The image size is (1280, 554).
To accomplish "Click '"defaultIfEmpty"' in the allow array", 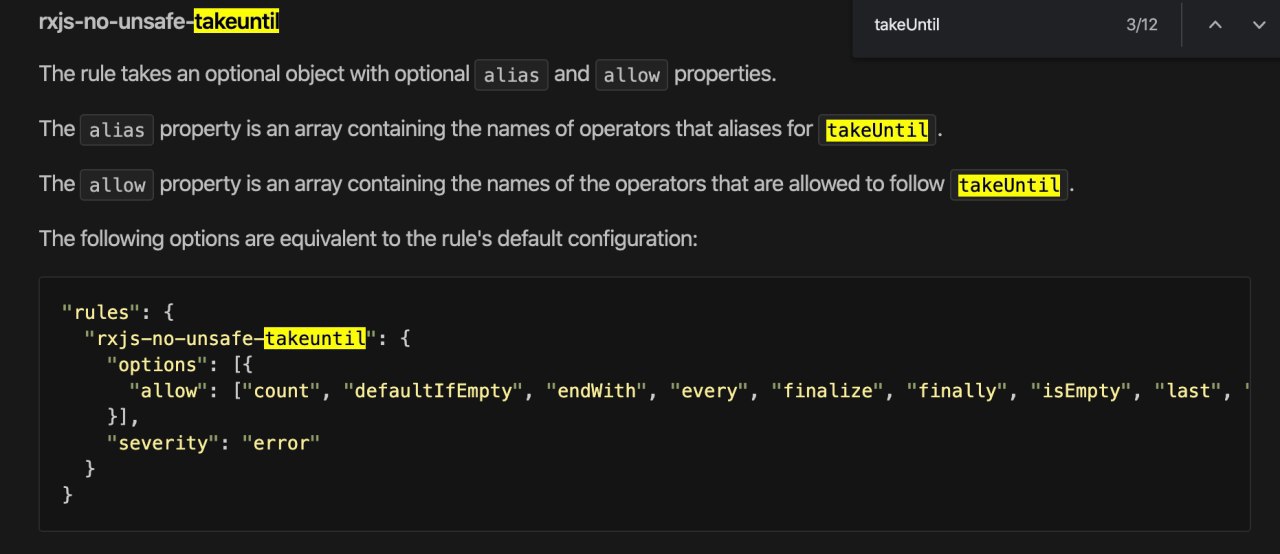I will (434, 391).
